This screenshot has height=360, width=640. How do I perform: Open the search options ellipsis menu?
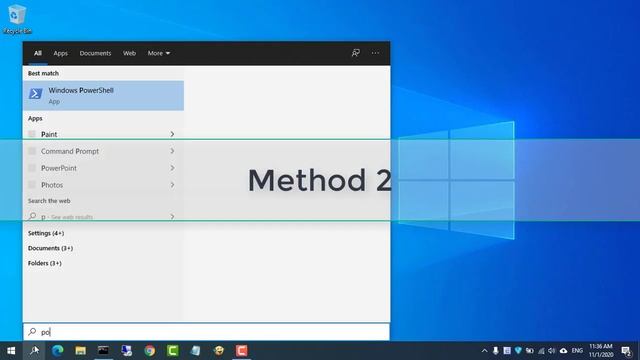pos(375,53)
